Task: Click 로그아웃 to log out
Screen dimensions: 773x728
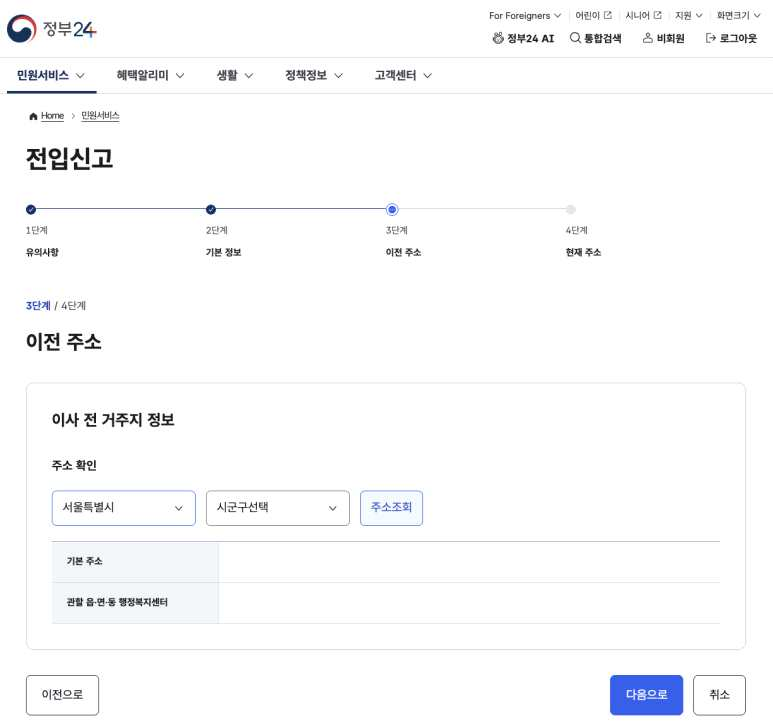Action: (731, 38)
